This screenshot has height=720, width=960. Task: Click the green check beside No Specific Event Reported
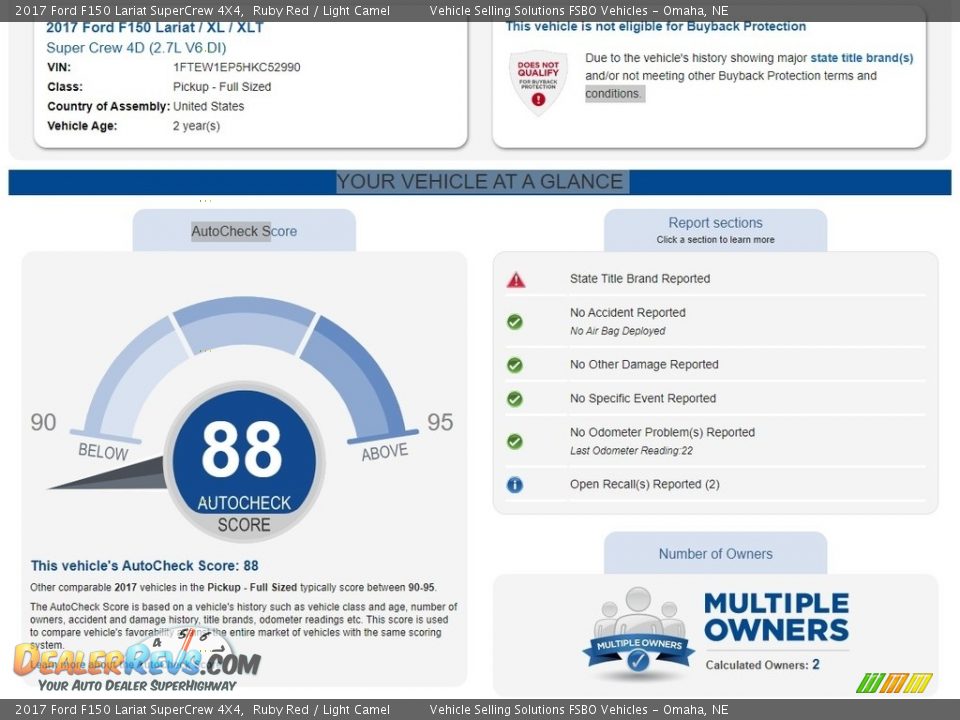pyautogui.click(x=515, y=399)
